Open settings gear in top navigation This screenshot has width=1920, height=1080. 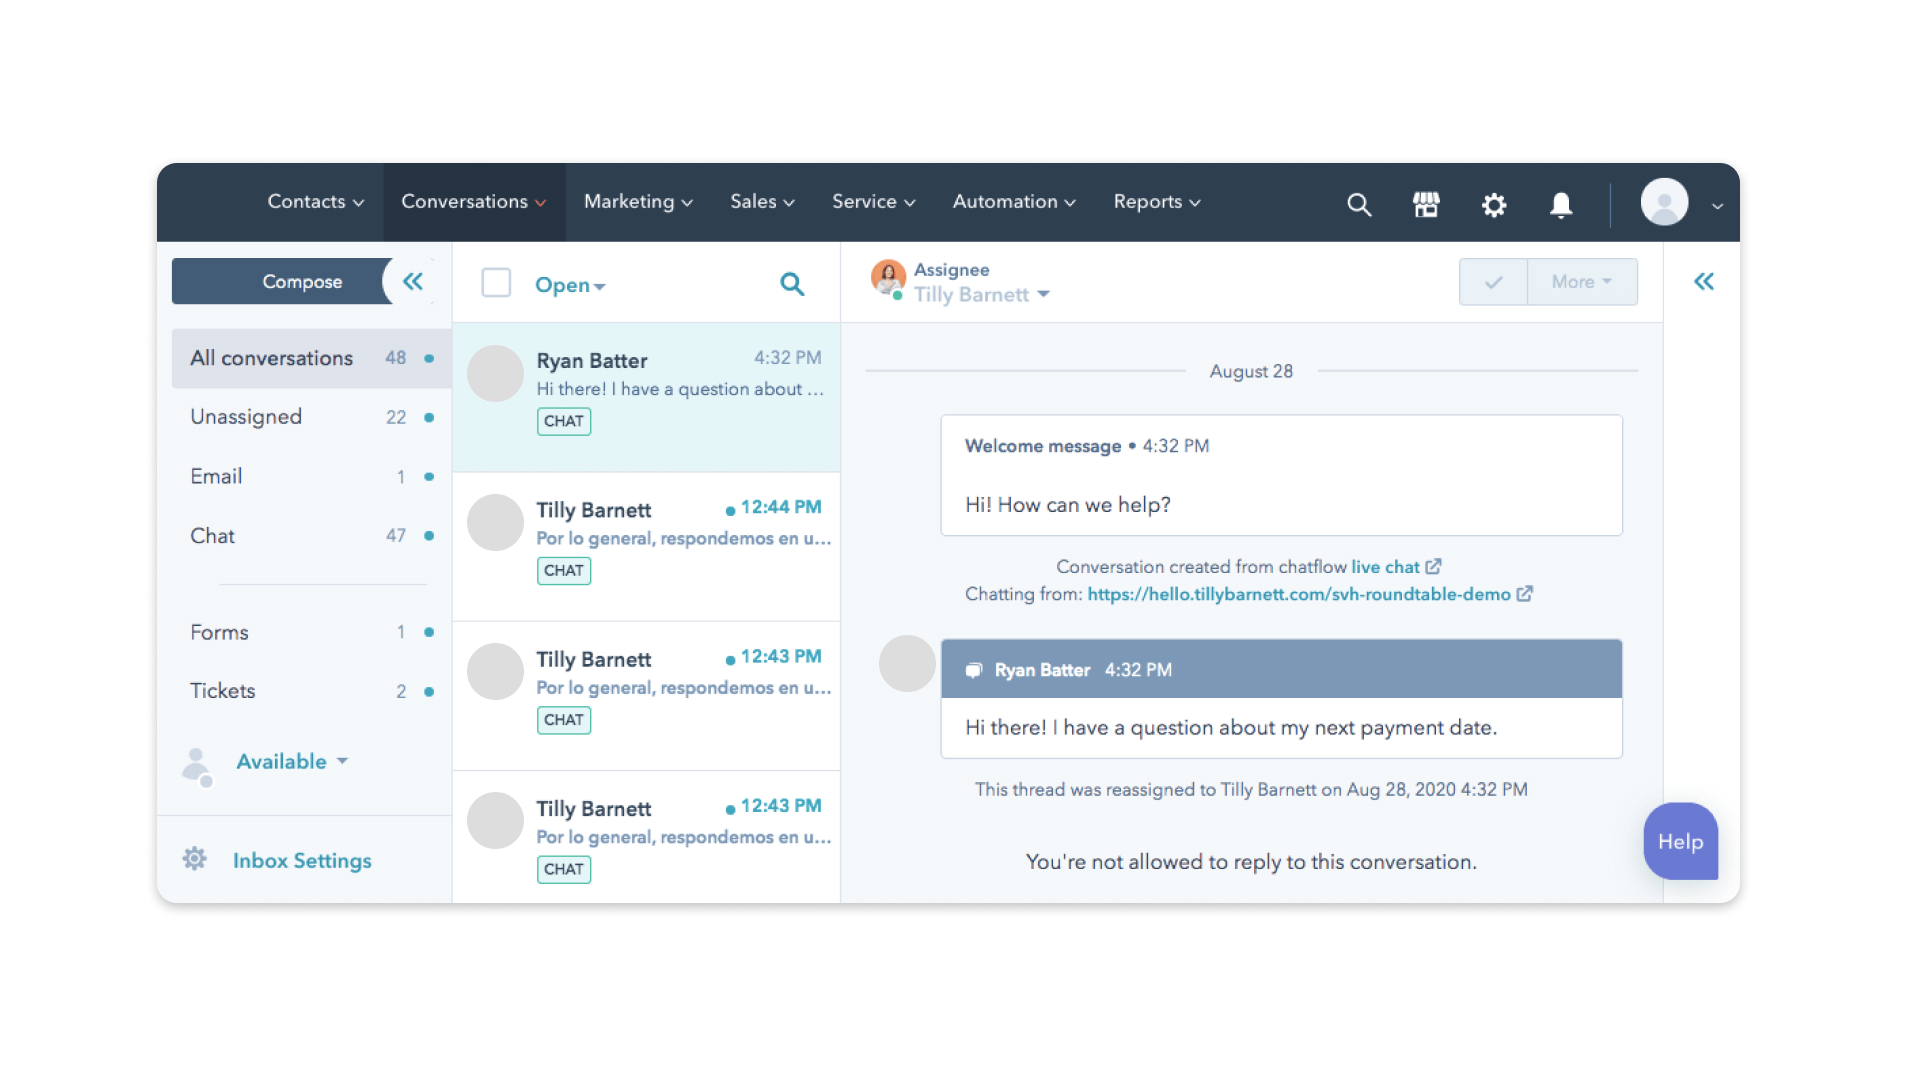[x=1493, y=205]
